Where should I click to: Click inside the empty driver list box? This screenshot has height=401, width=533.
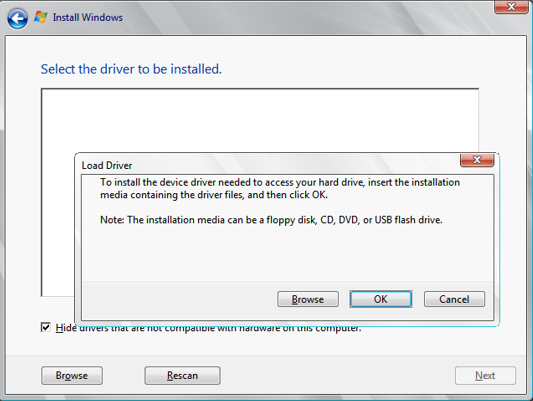[260, 121]
